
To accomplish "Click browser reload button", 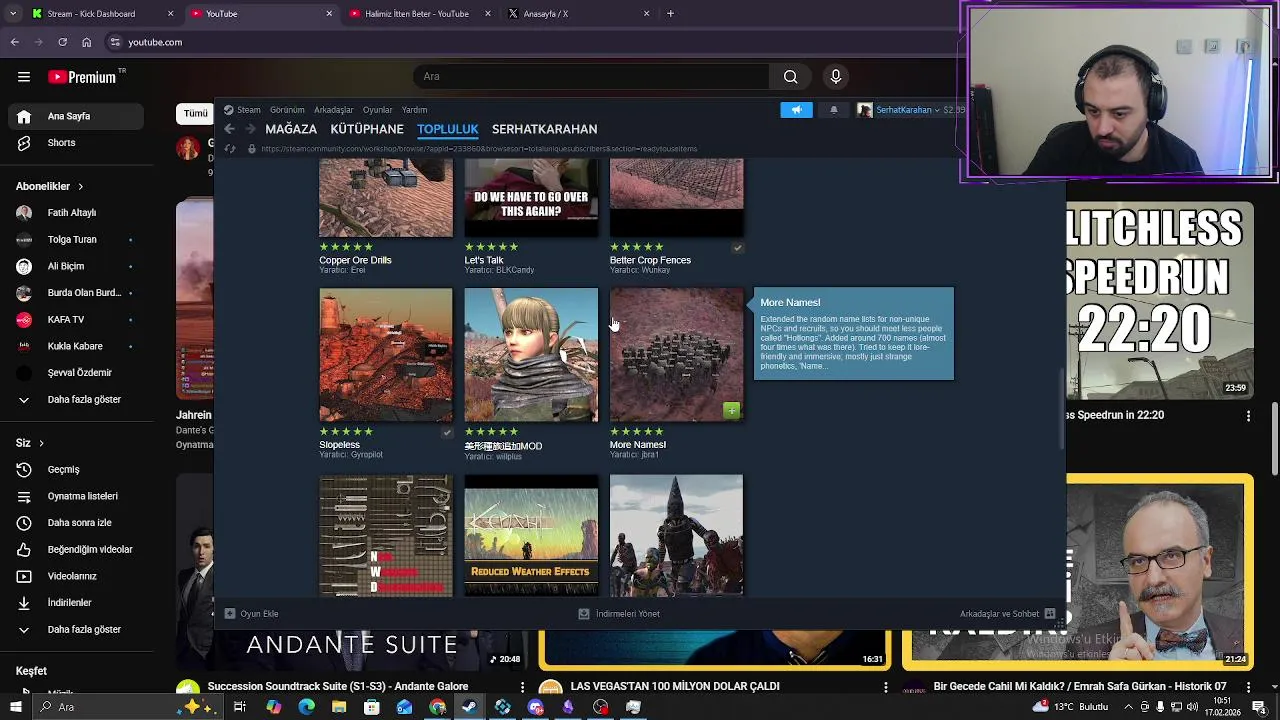I will (x=62, y=42).
